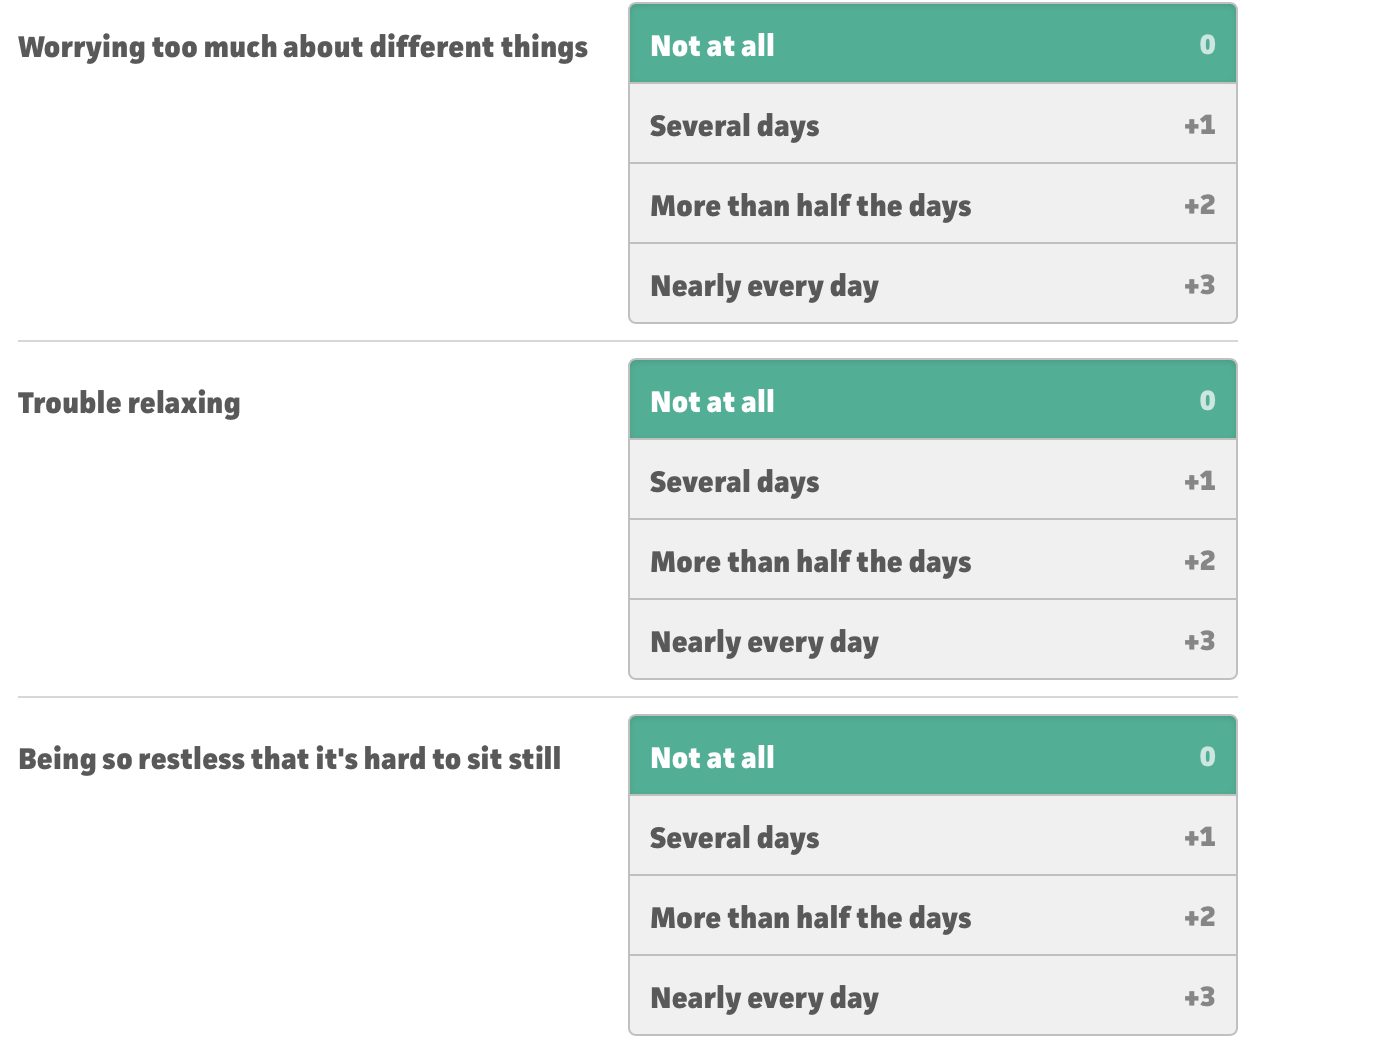The image size is (1386, 1046).
Task: Pick 'More than half the days' for worrying
Action: coord(933,204)
